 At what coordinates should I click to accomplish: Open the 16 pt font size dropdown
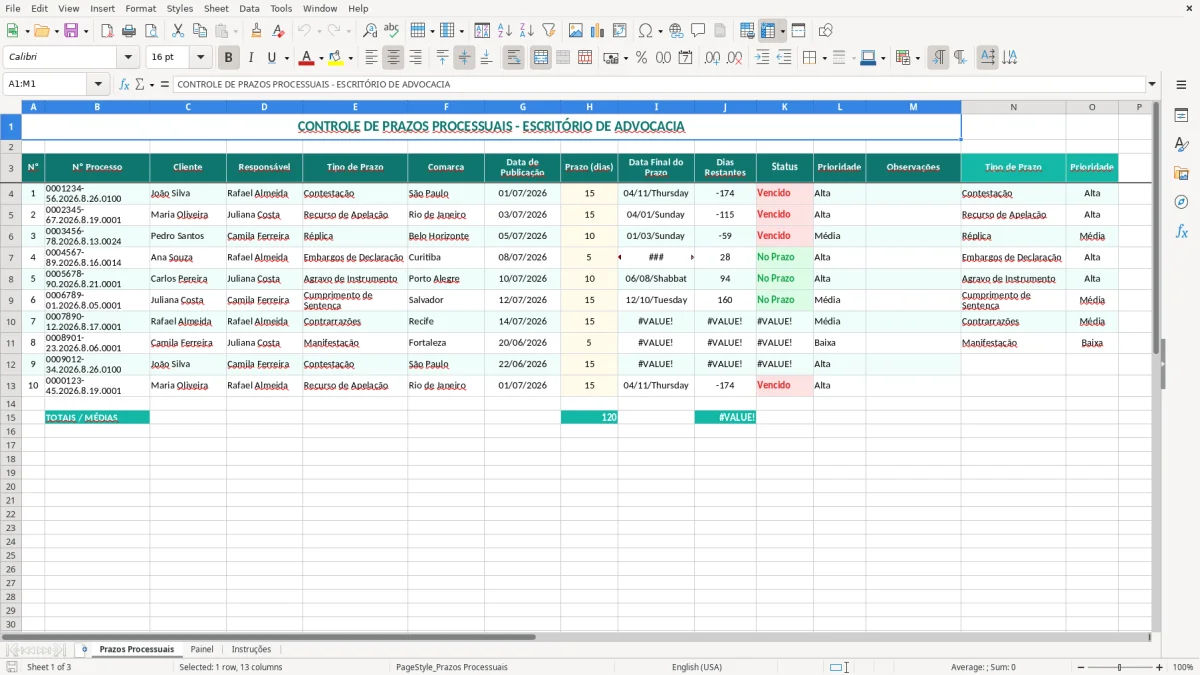tap(201, 58)
